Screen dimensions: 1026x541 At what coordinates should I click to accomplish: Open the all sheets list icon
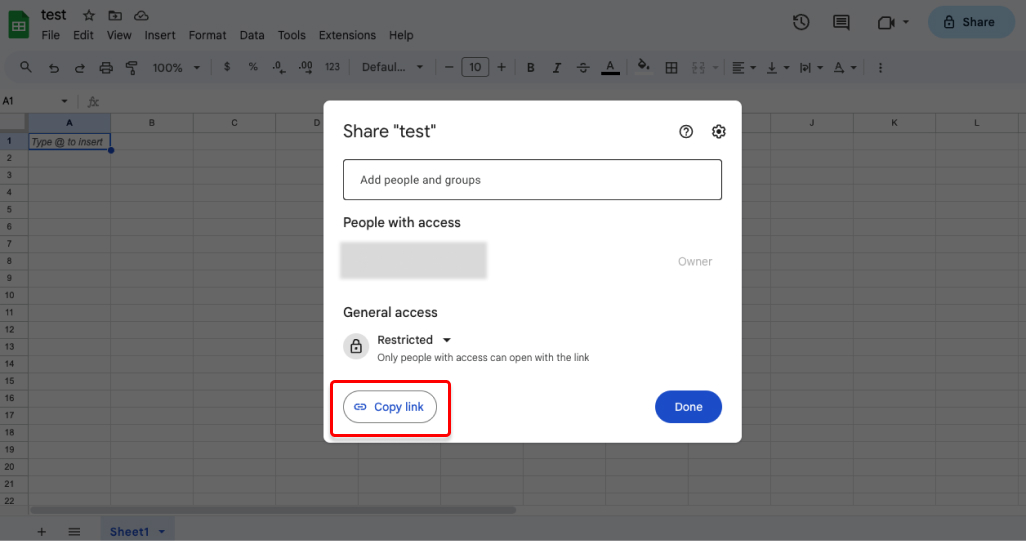coord(74,532)
